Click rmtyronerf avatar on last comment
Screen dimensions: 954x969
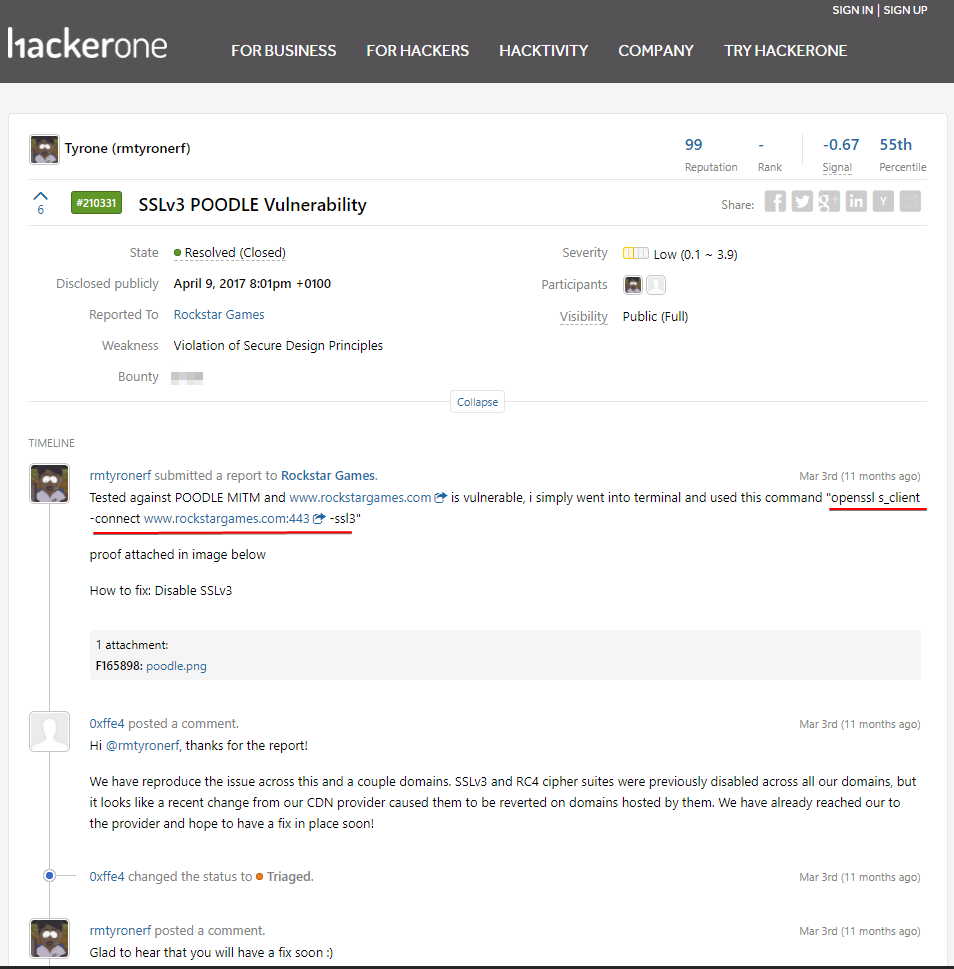coord(49,938)
